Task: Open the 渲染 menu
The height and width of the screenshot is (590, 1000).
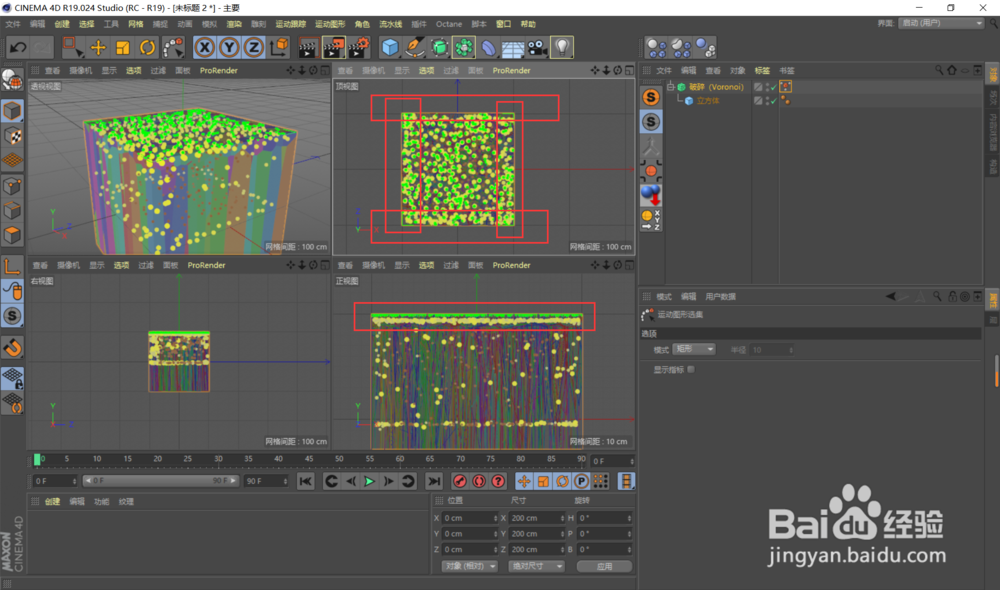Action: pyautogui.click(x=234, y=24)
